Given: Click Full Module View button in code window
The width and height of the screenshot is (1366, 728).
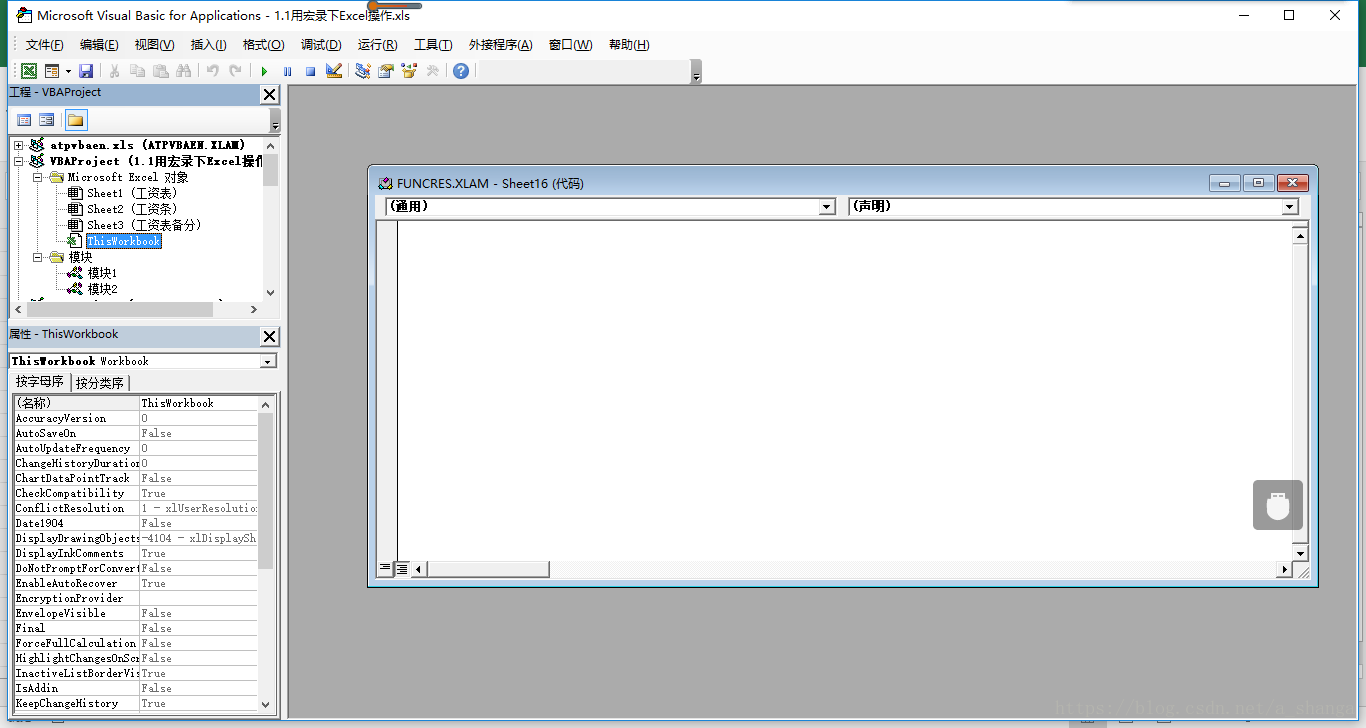Looking at the screenshot, I should [x=402, y=569].
